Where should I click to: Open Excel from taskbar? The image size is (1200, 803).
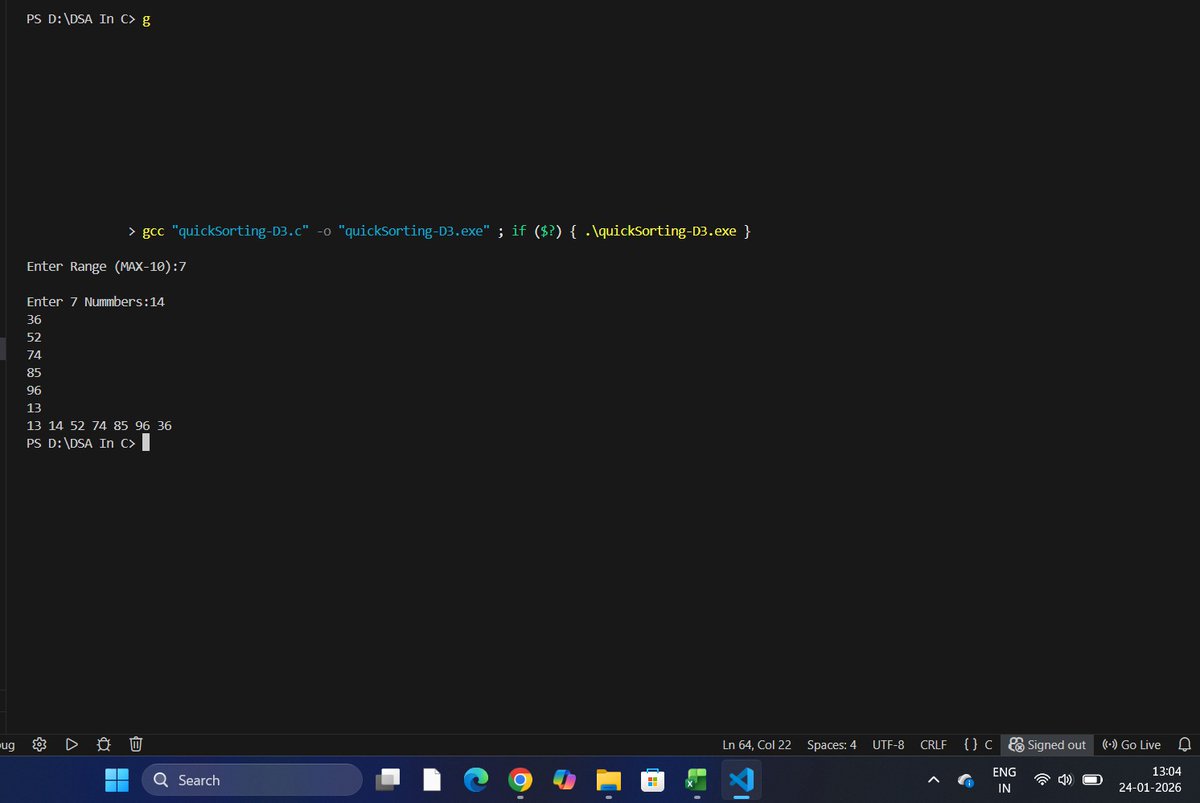coord(696,780)
